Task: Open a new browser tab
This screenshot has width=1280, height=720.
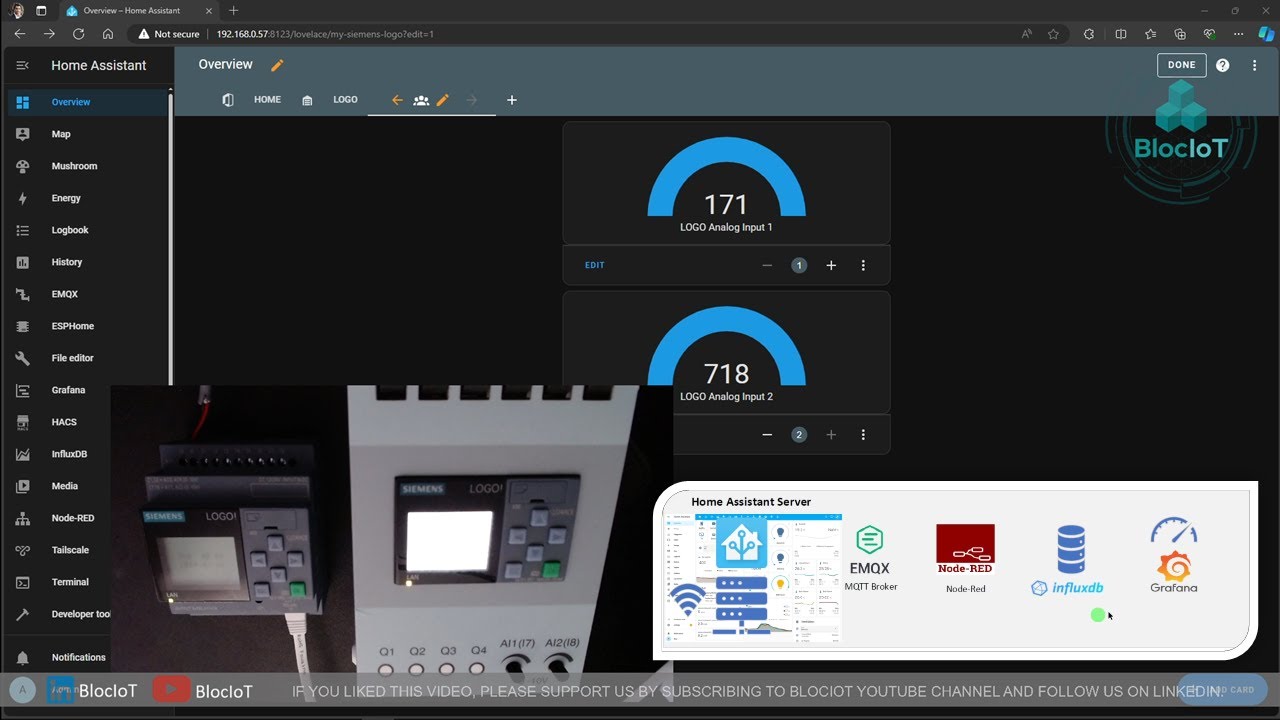Action: (x=234, y=10)
